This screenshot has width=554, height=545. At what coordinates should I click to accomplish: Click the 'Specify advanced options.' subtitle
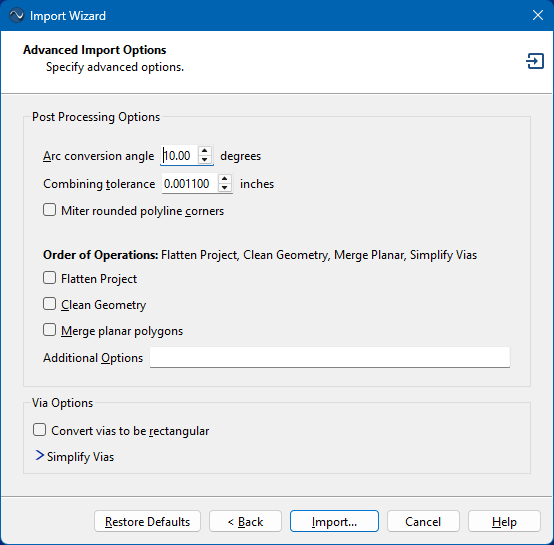115,67
